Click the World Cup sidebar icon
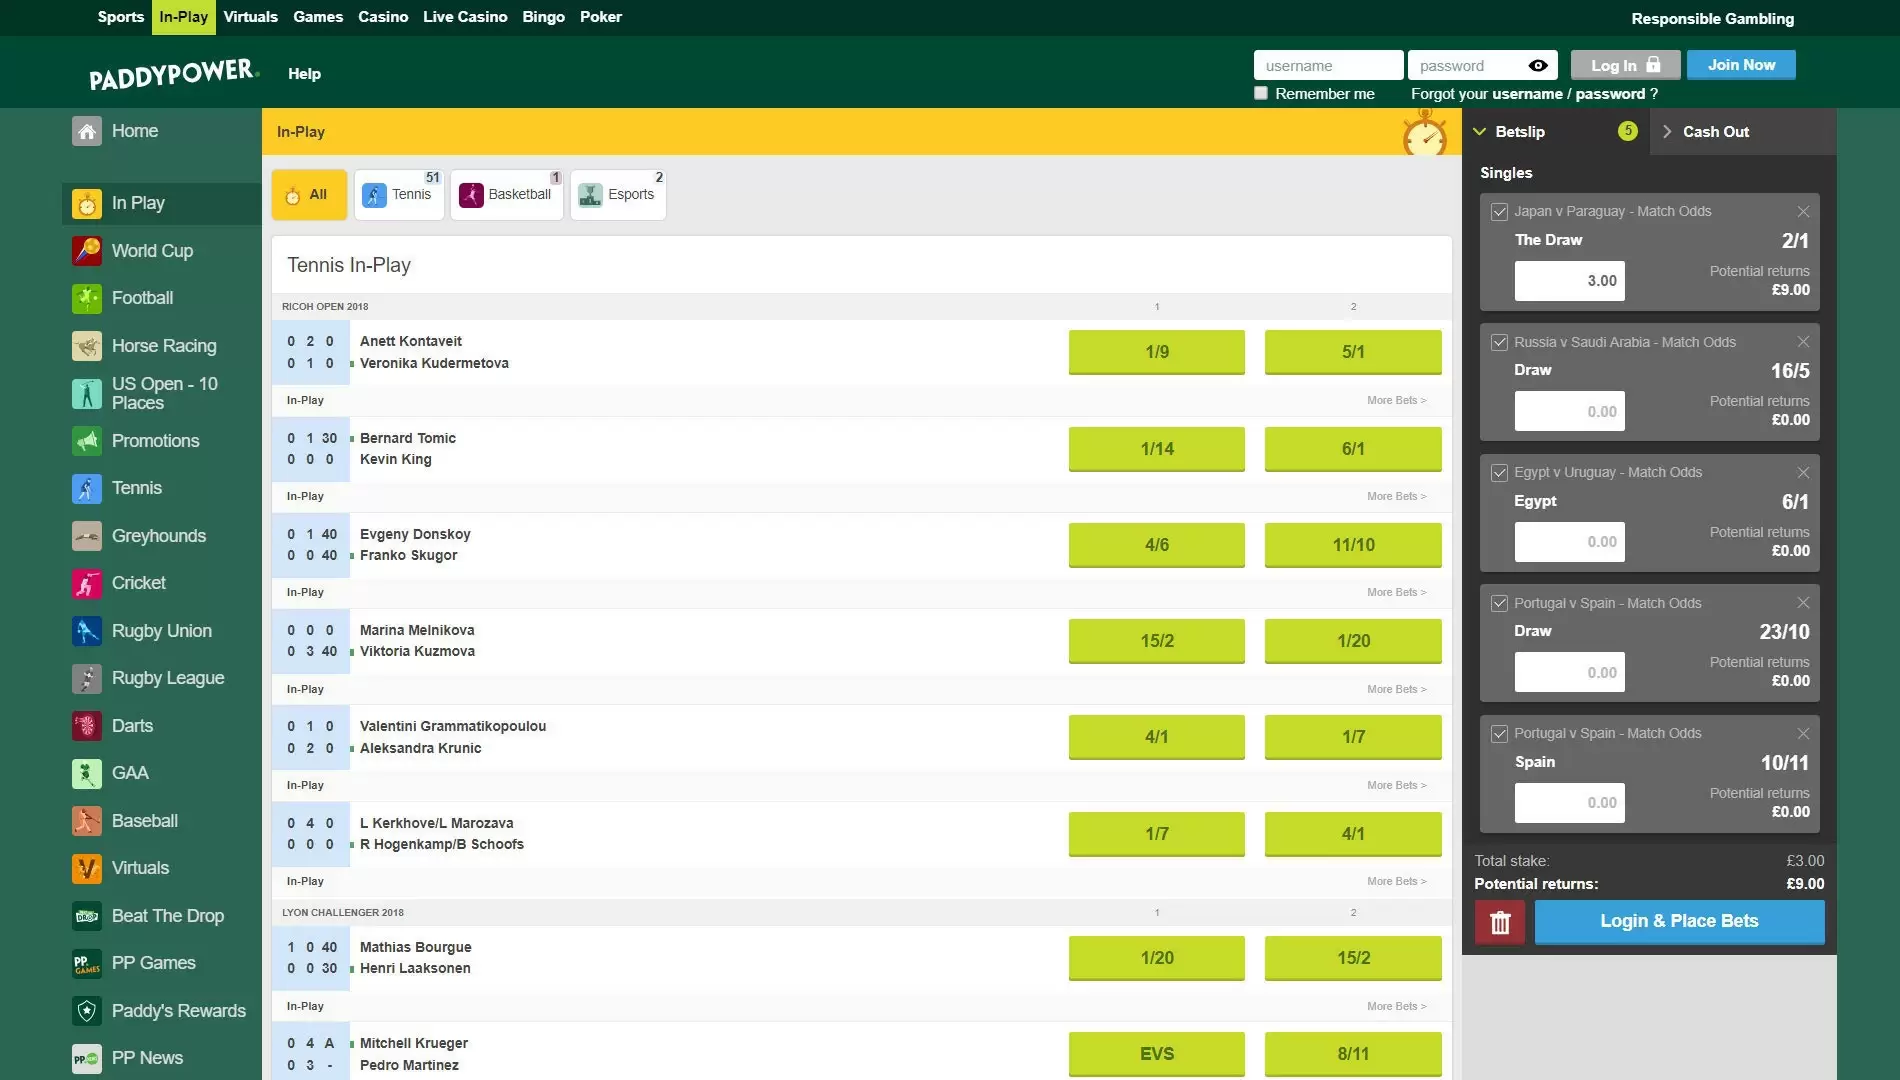The image size is (1900, 1080). (x=87, y=251)
